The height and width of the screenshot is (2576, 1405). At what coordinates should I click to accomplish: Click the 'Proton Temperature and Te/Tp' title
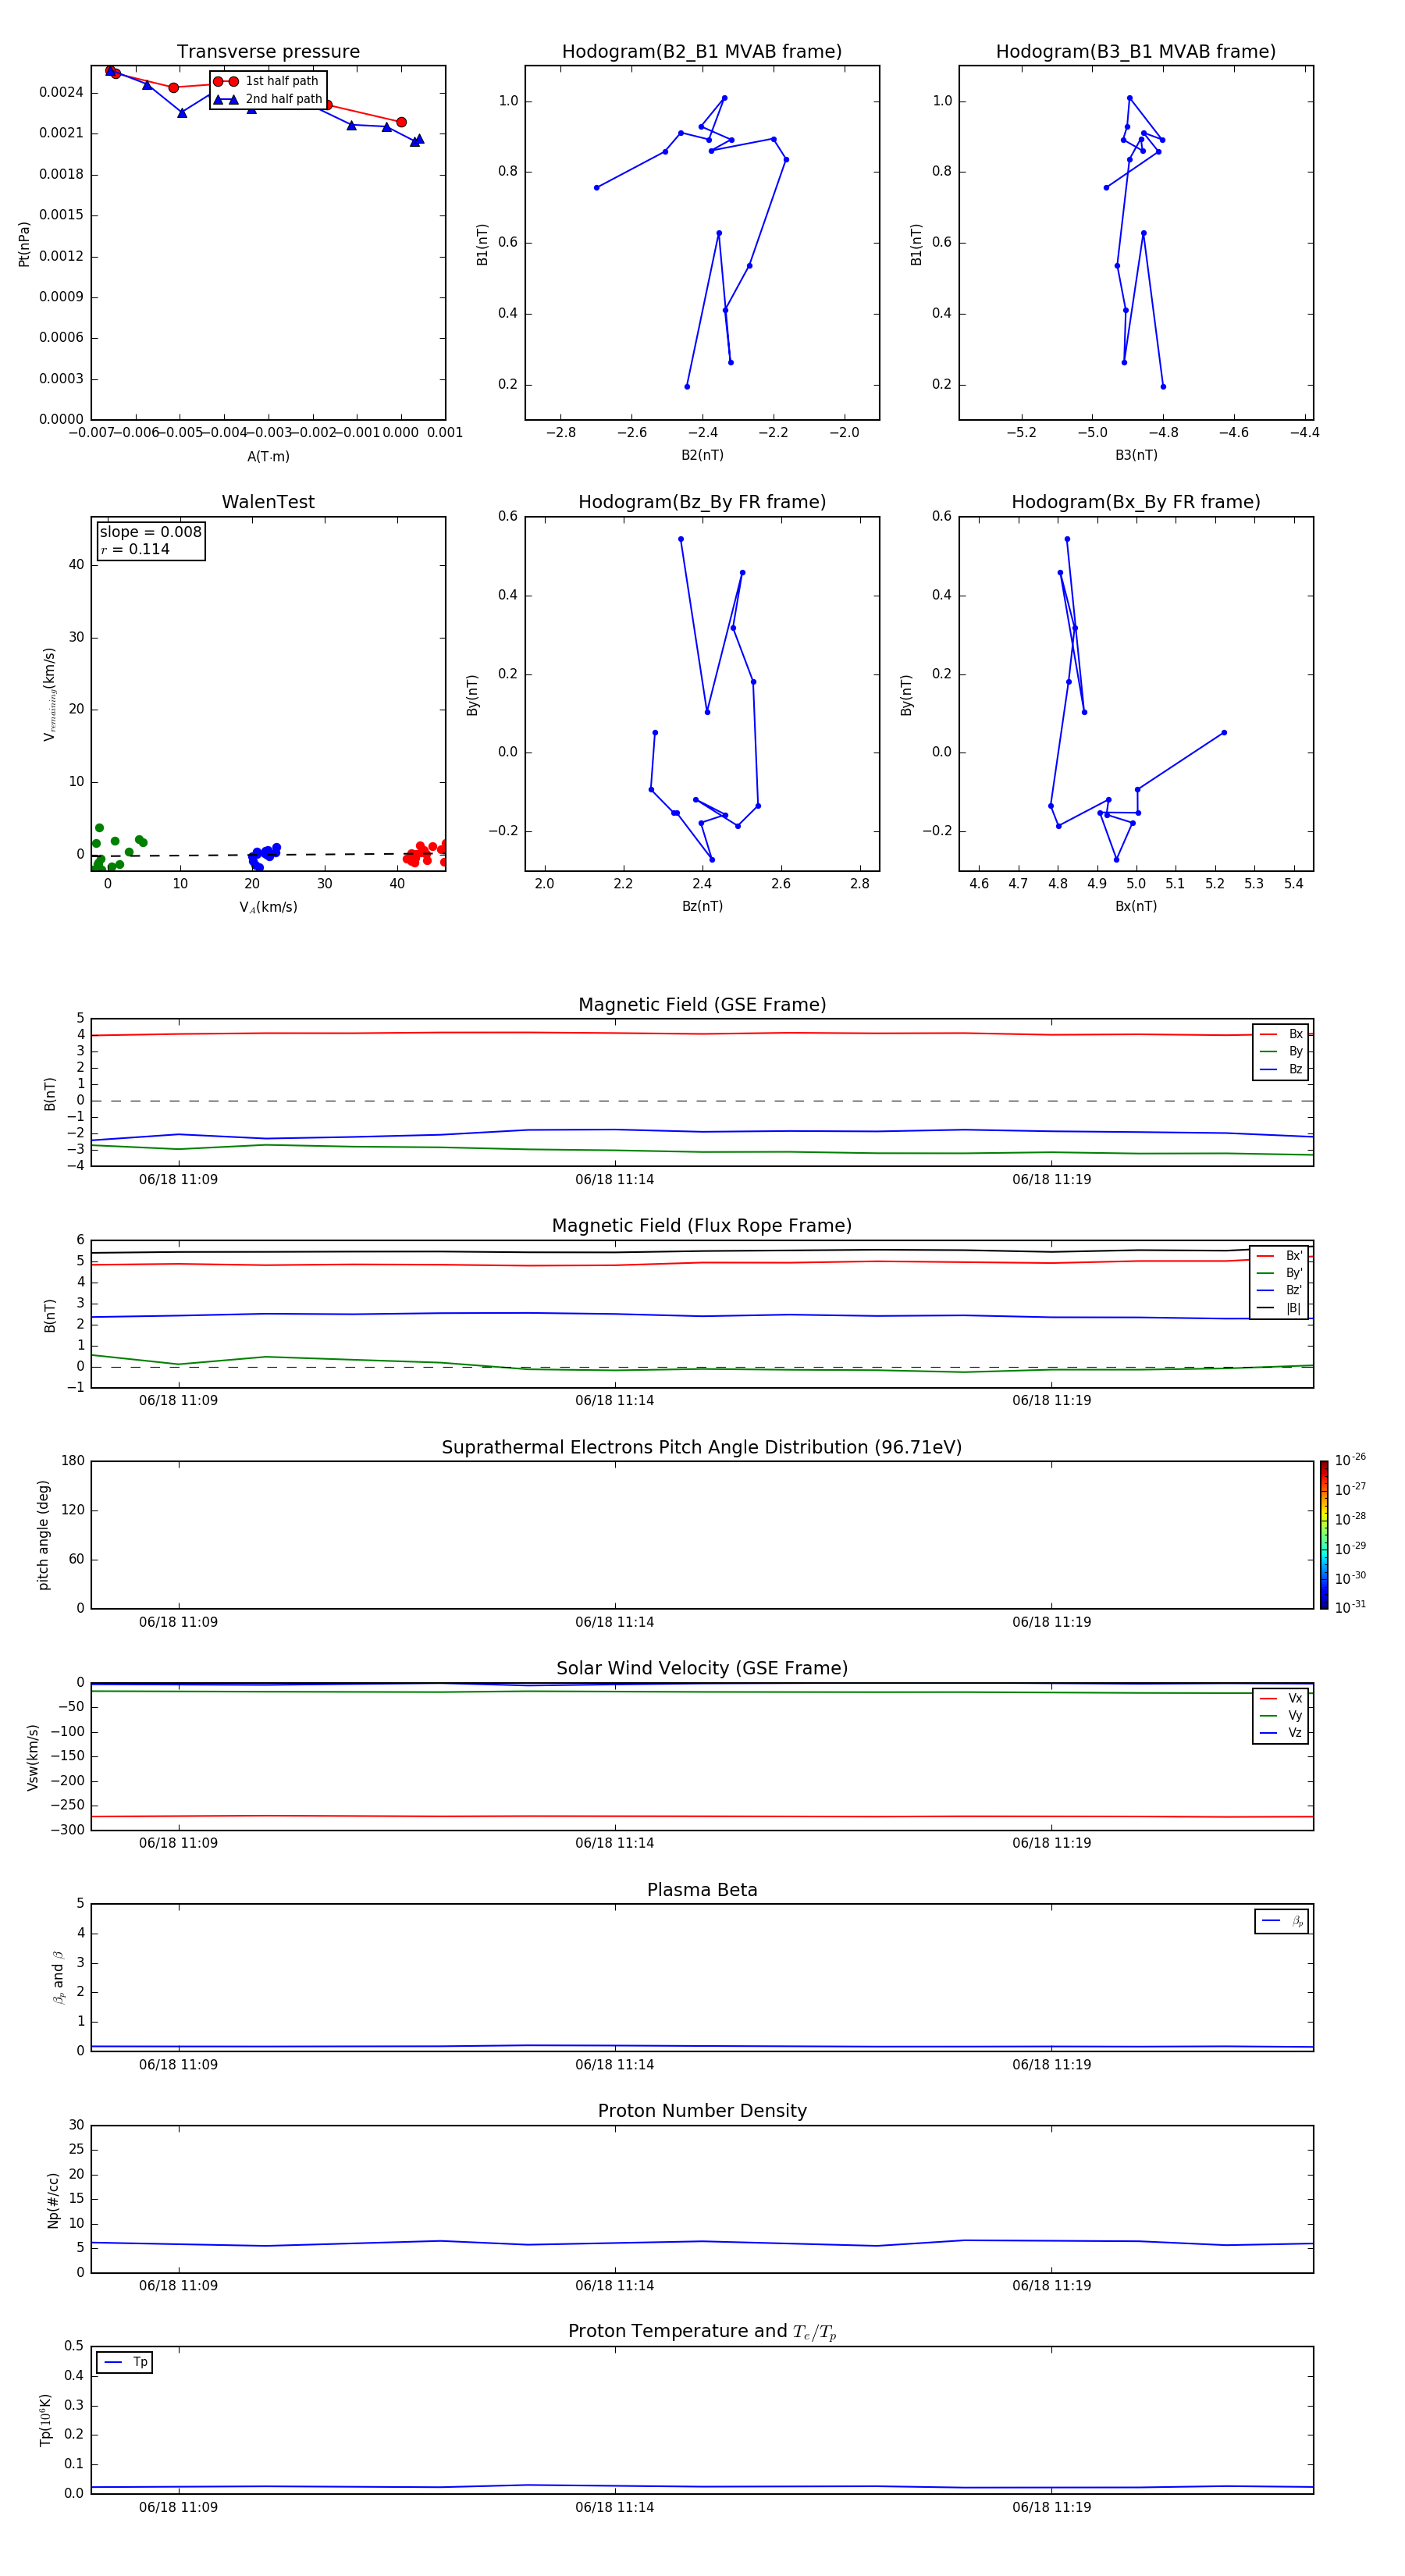click(702, 2332)
